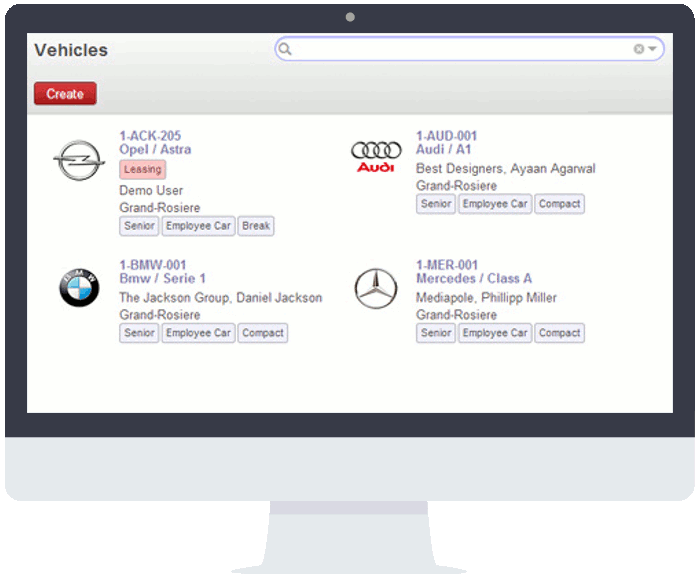Click the Opel logo icon
Viewport: 700px width, 578px height.
point(78,160)
